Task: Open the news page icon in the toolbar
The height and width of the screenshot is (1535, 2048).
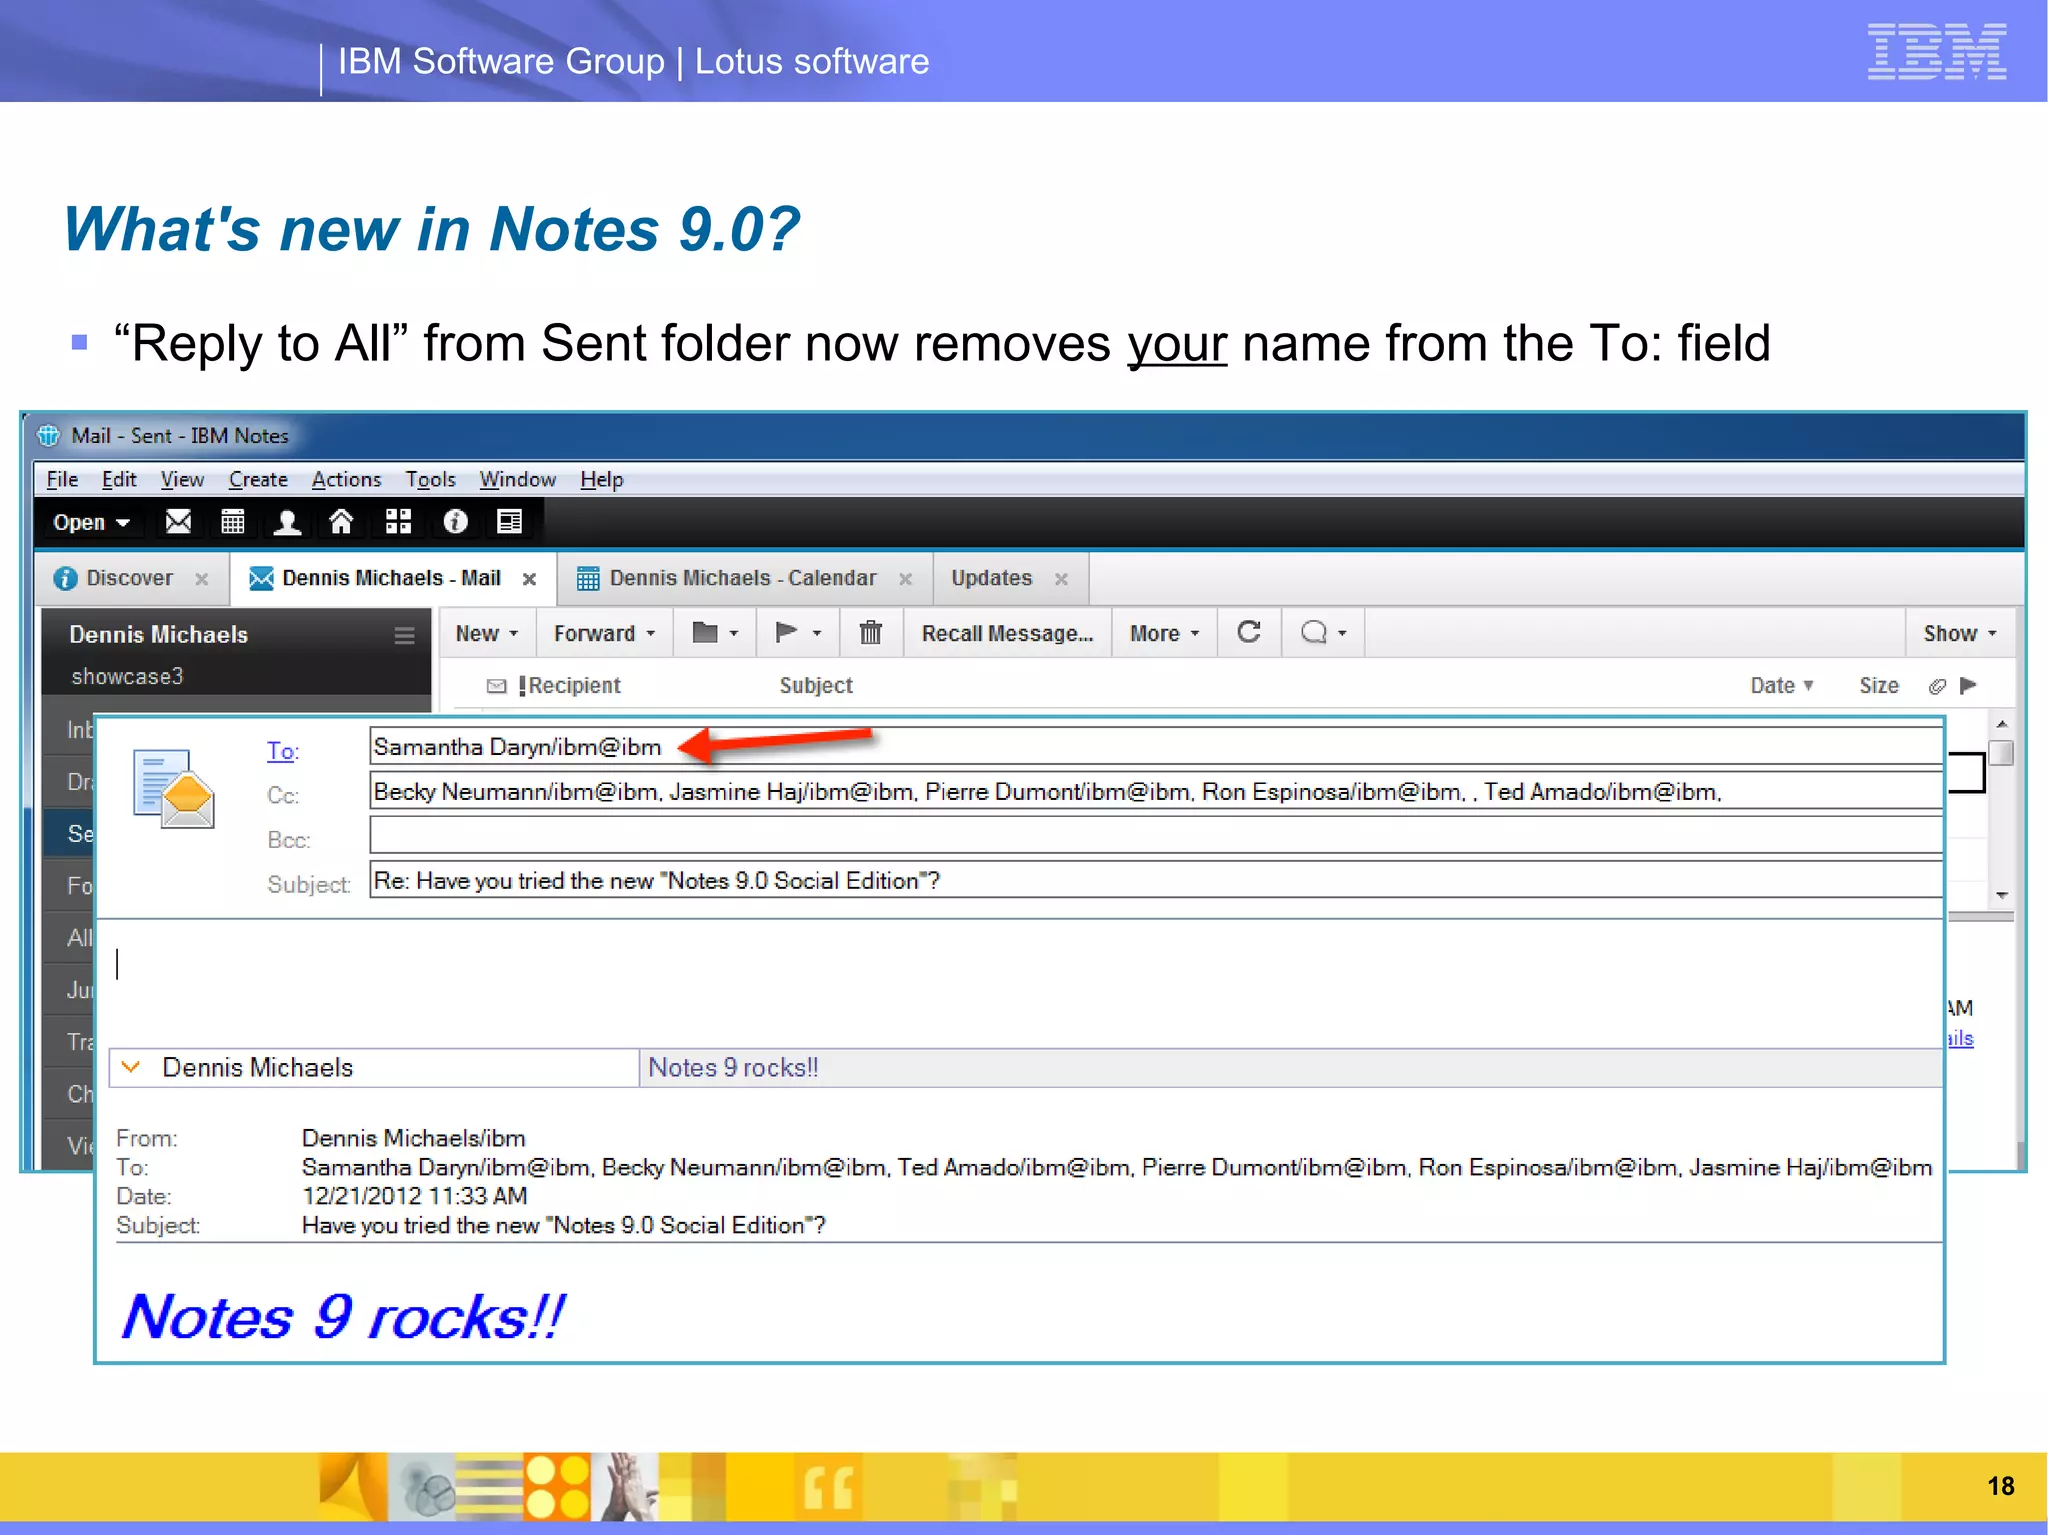Action: point(510,522)
